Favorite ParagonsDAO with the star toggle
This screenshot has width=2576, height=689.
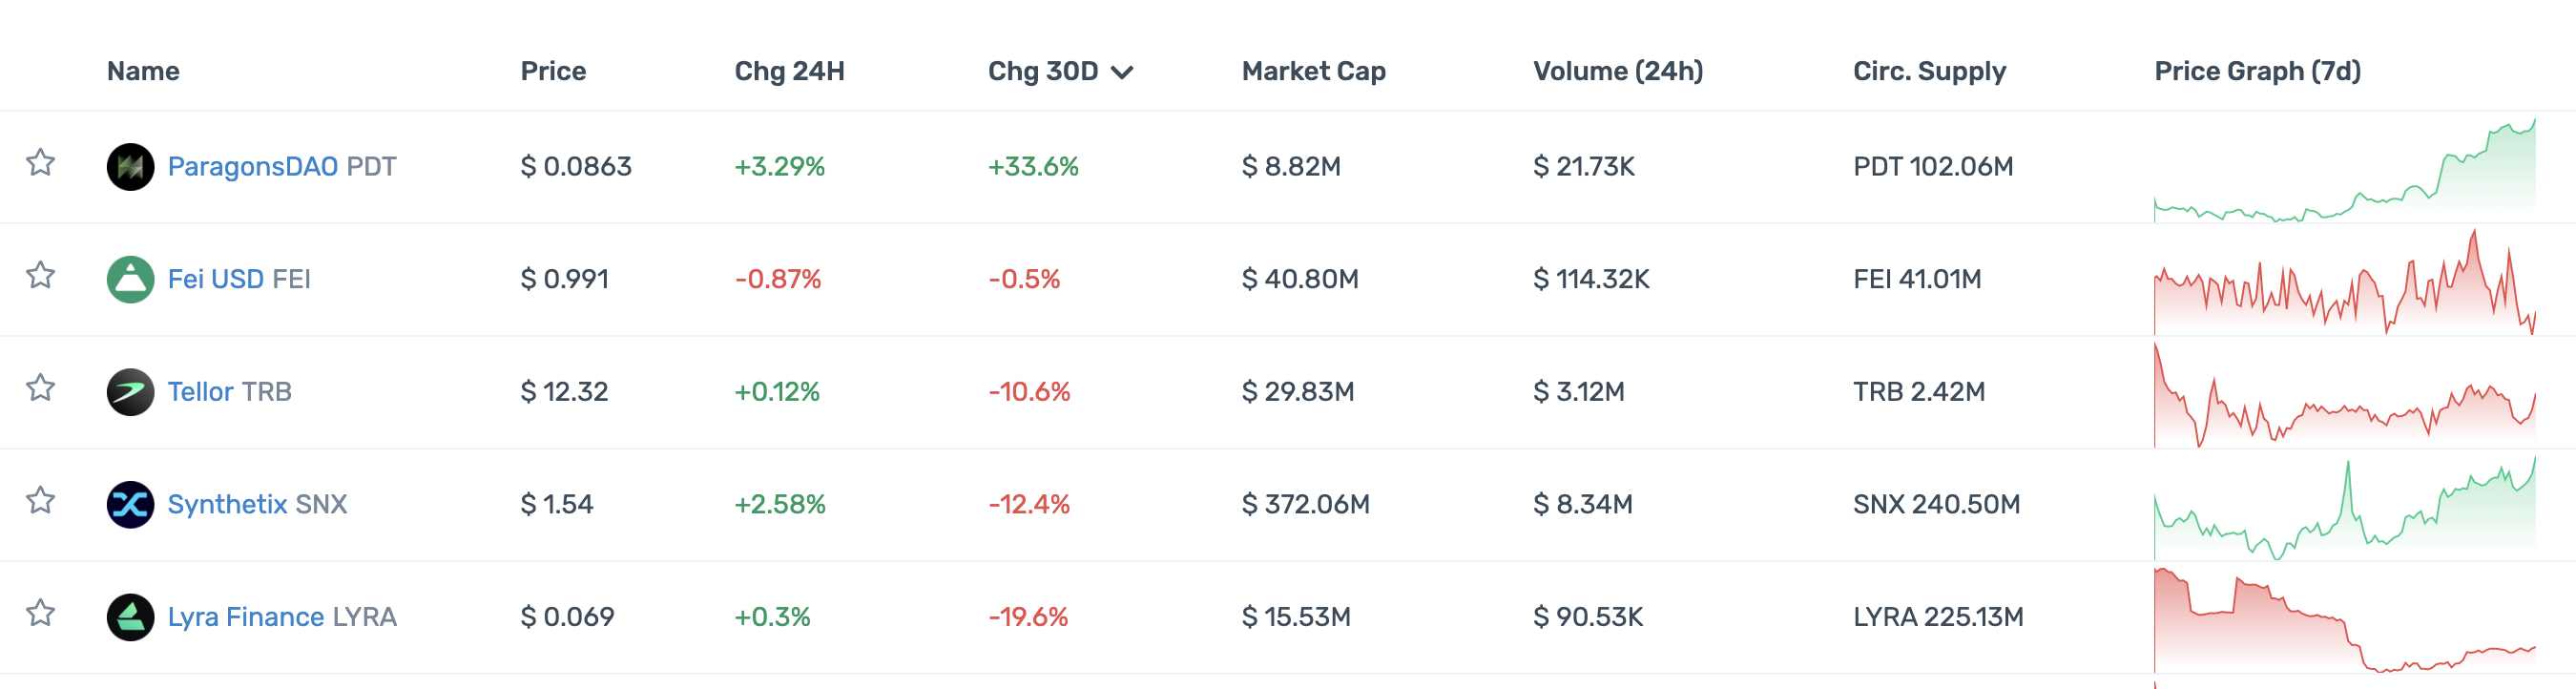tap(40, 162)
